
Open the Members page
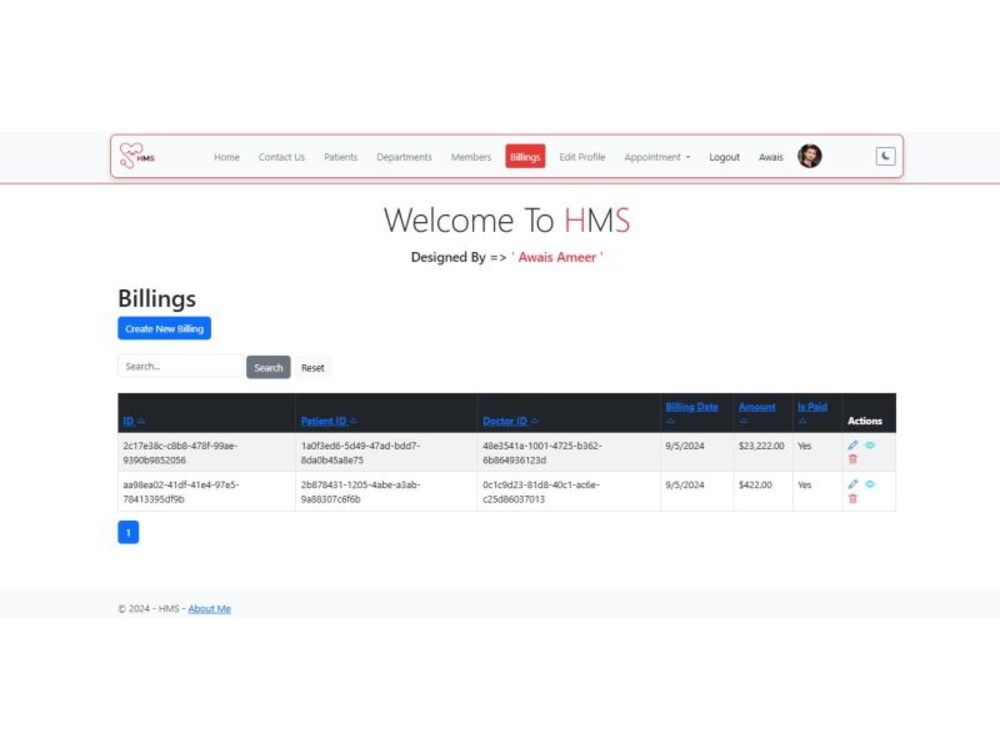point(471,157)
